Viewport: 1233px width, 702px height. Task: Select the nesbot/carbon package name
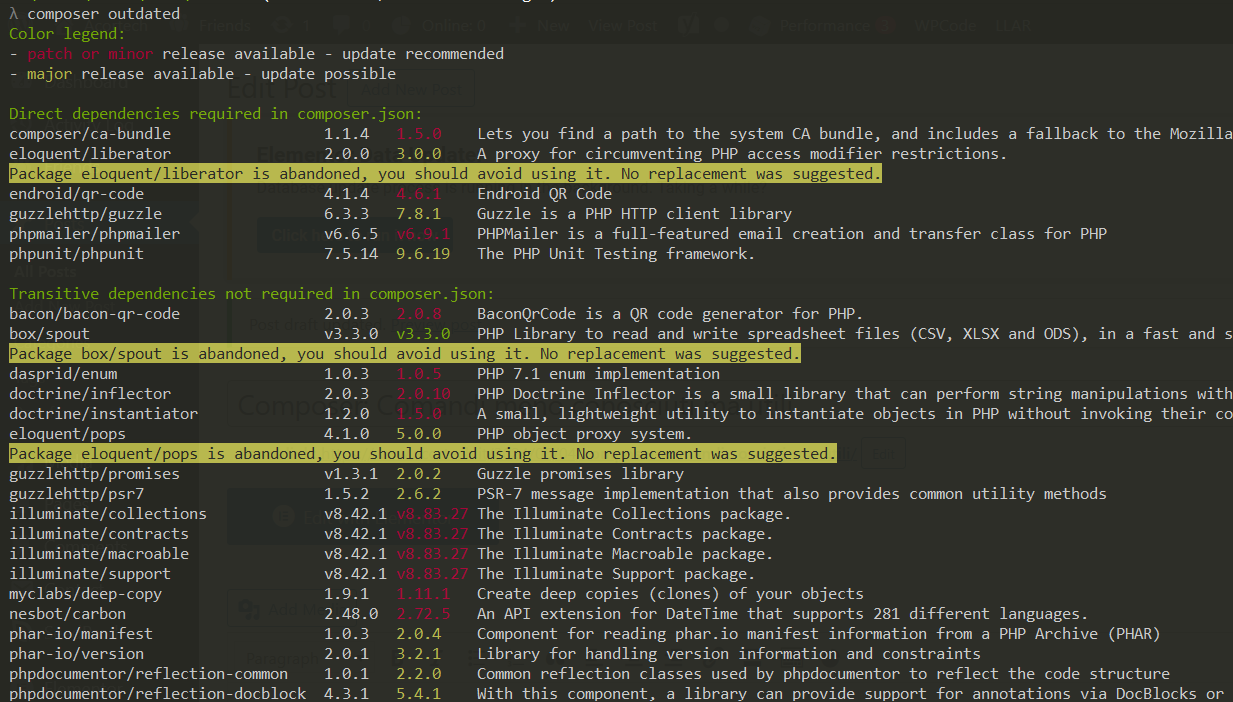[67, 614]
